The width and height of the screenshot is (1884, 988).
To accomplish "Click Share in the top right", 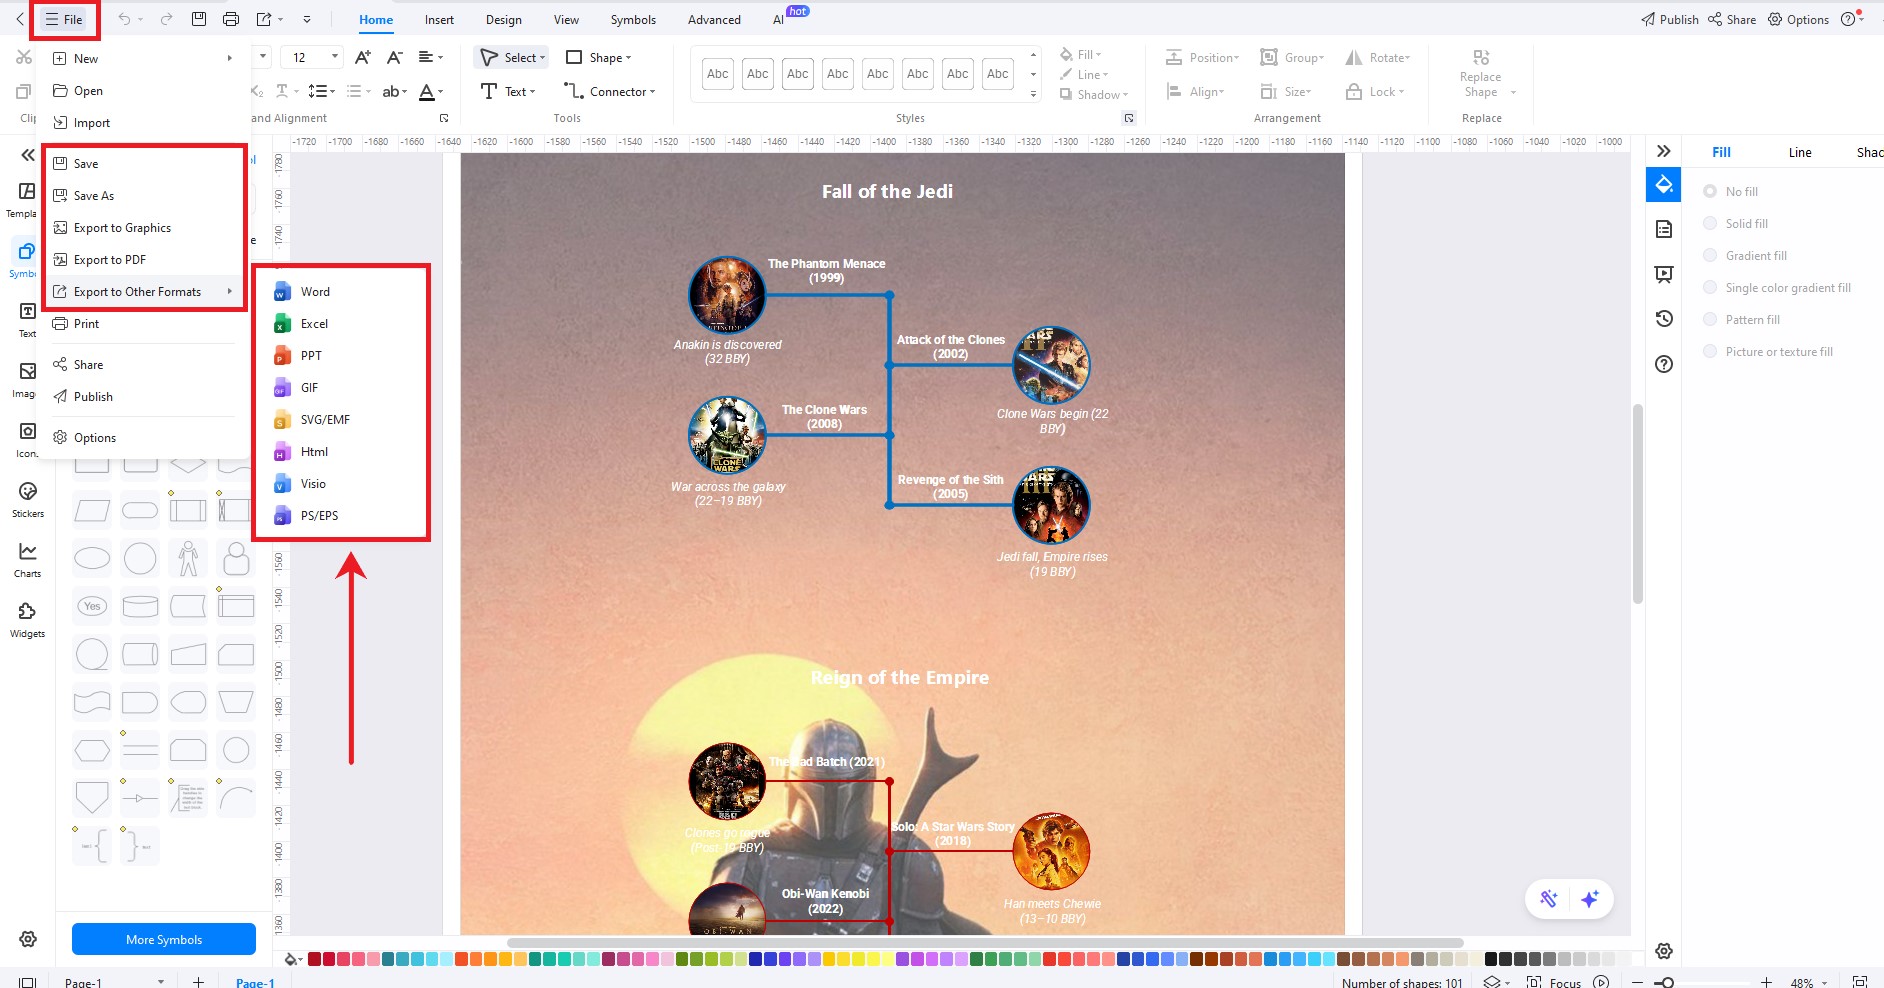I will (1732, 19).
